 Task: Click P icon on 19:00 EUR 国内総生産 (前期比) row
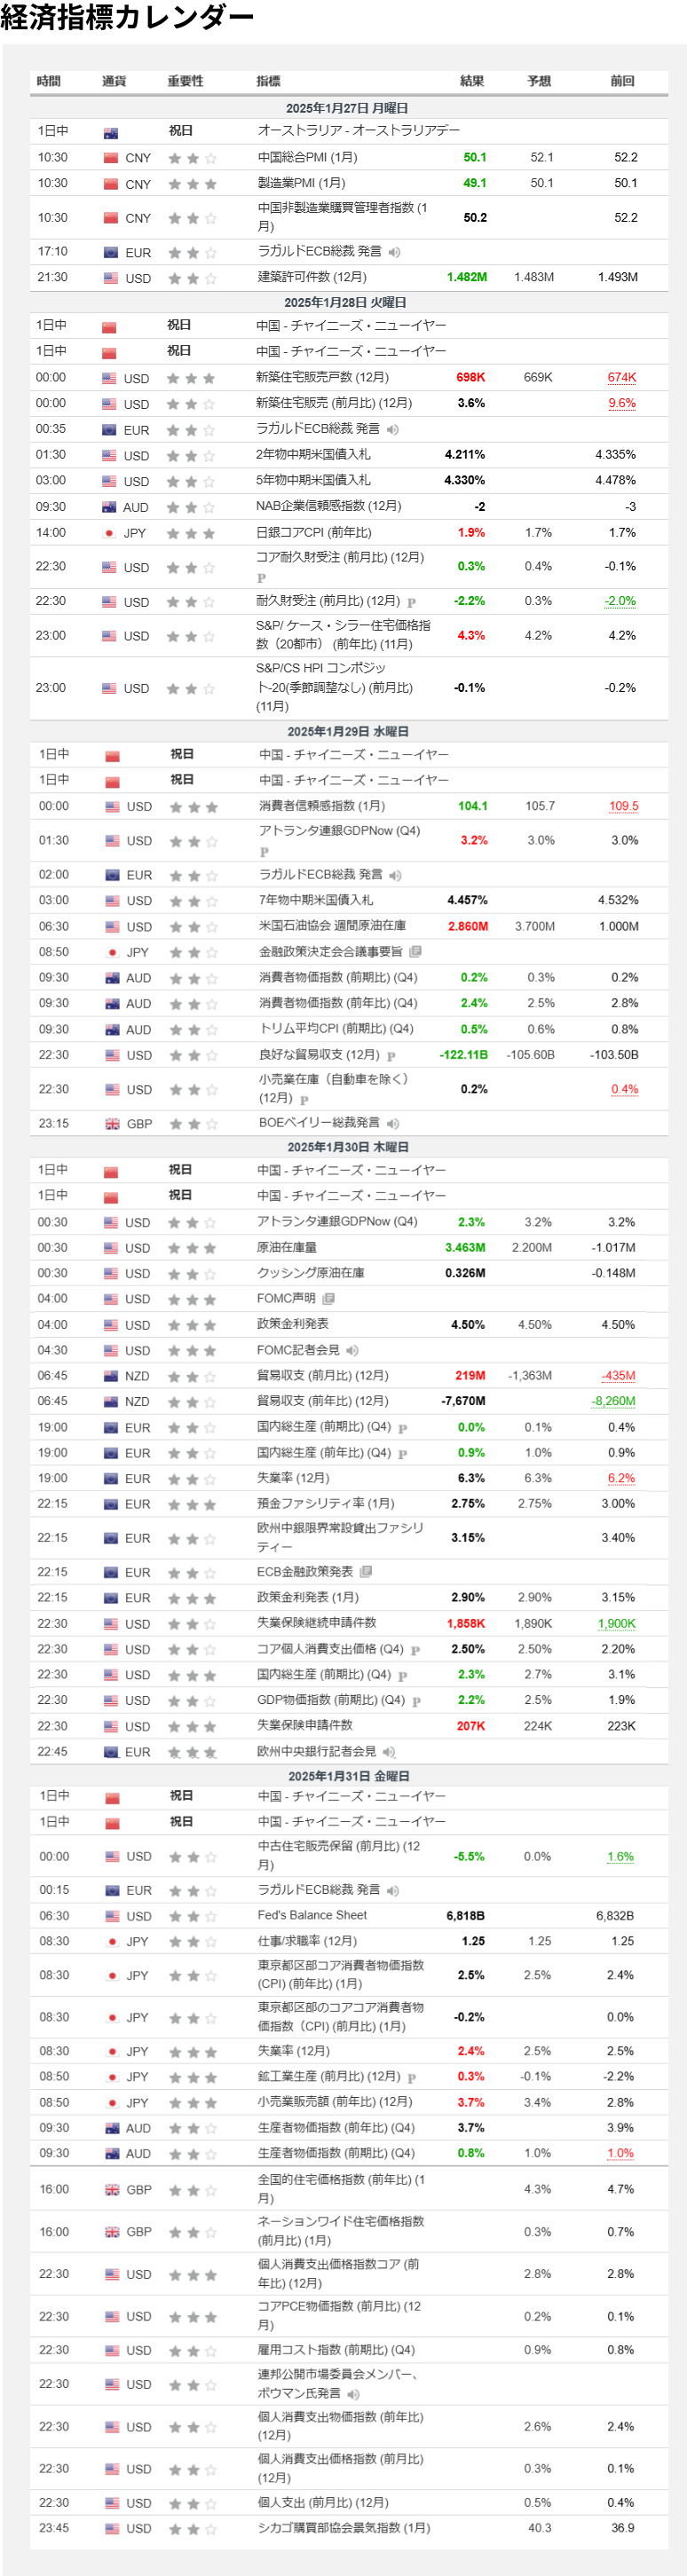[x=402, y=1428]
